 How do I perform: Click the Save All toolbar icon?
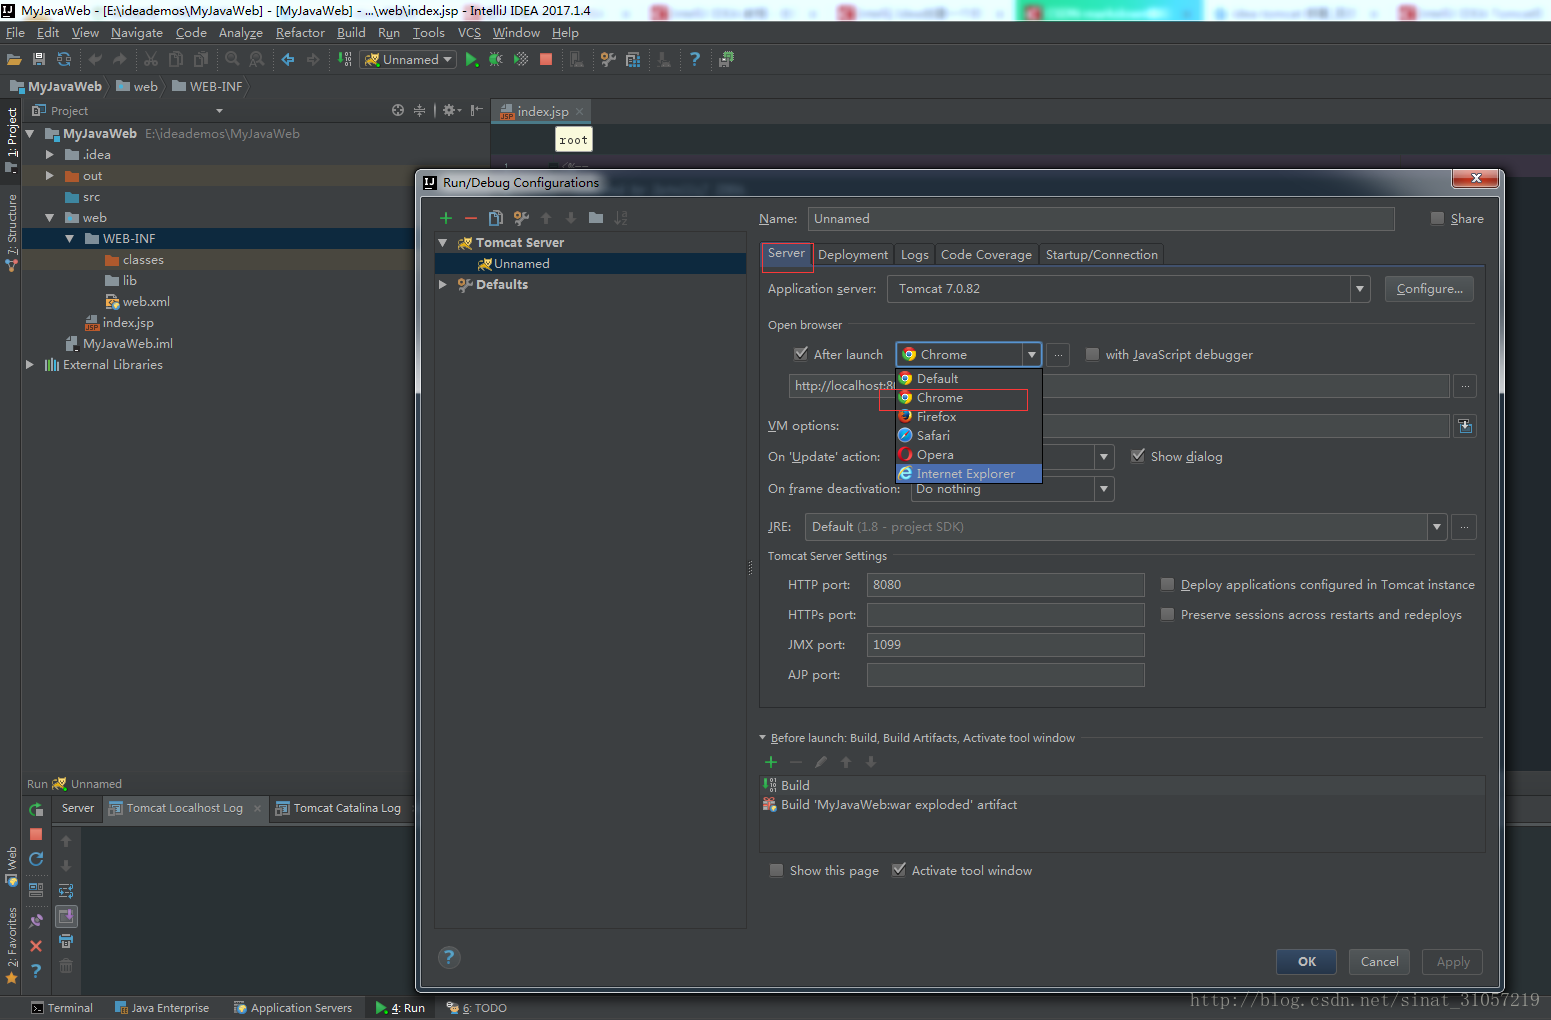39,60
